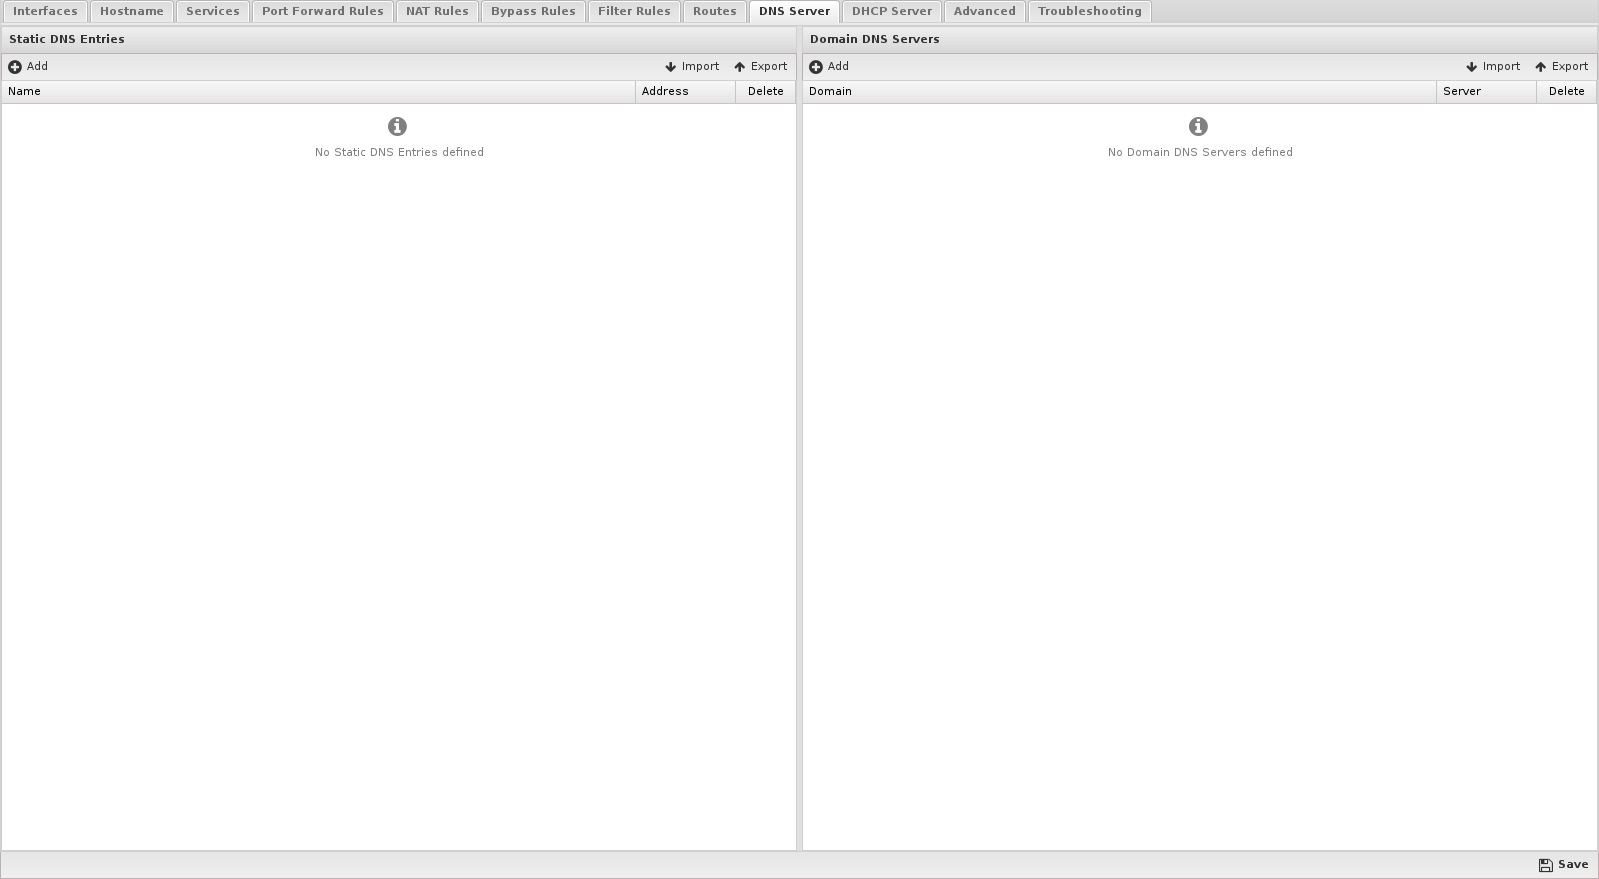Viewport: 1599px width, 879px height.
Task: Click the Static DNS Entries panel title
Action: coord(67,40)
